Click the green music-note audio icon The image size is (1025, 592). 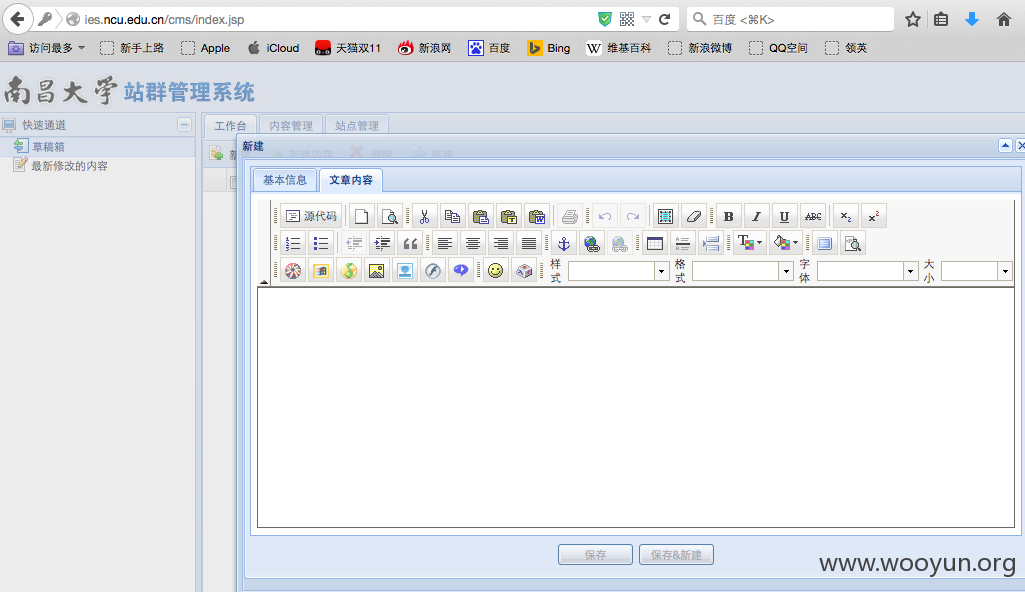point(349,271)
